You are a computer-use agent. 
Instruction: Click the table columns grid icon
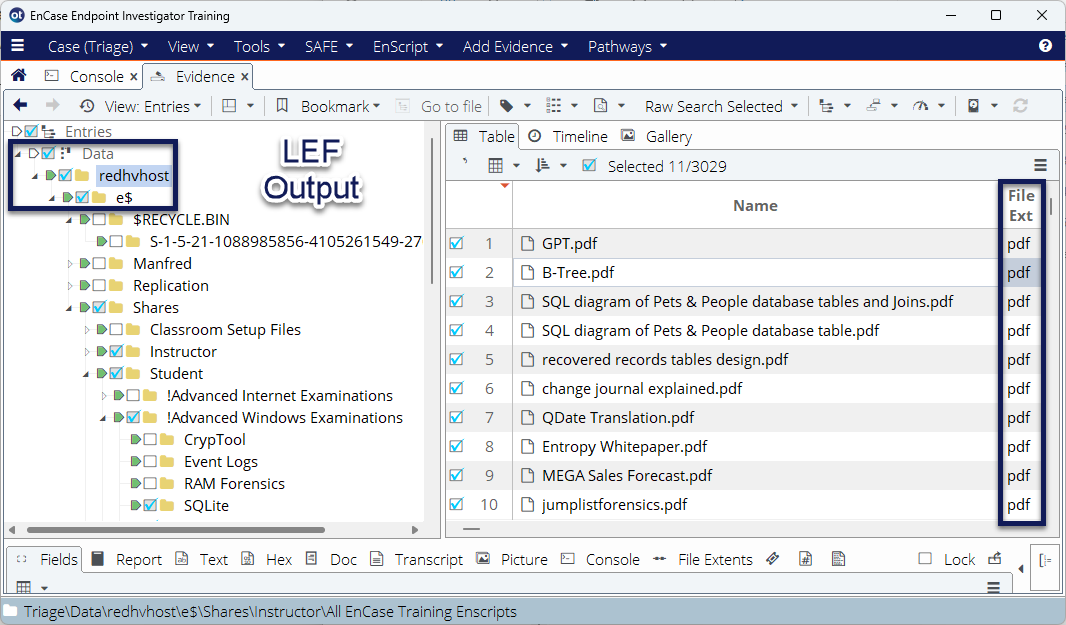click(x=496, y=165)
